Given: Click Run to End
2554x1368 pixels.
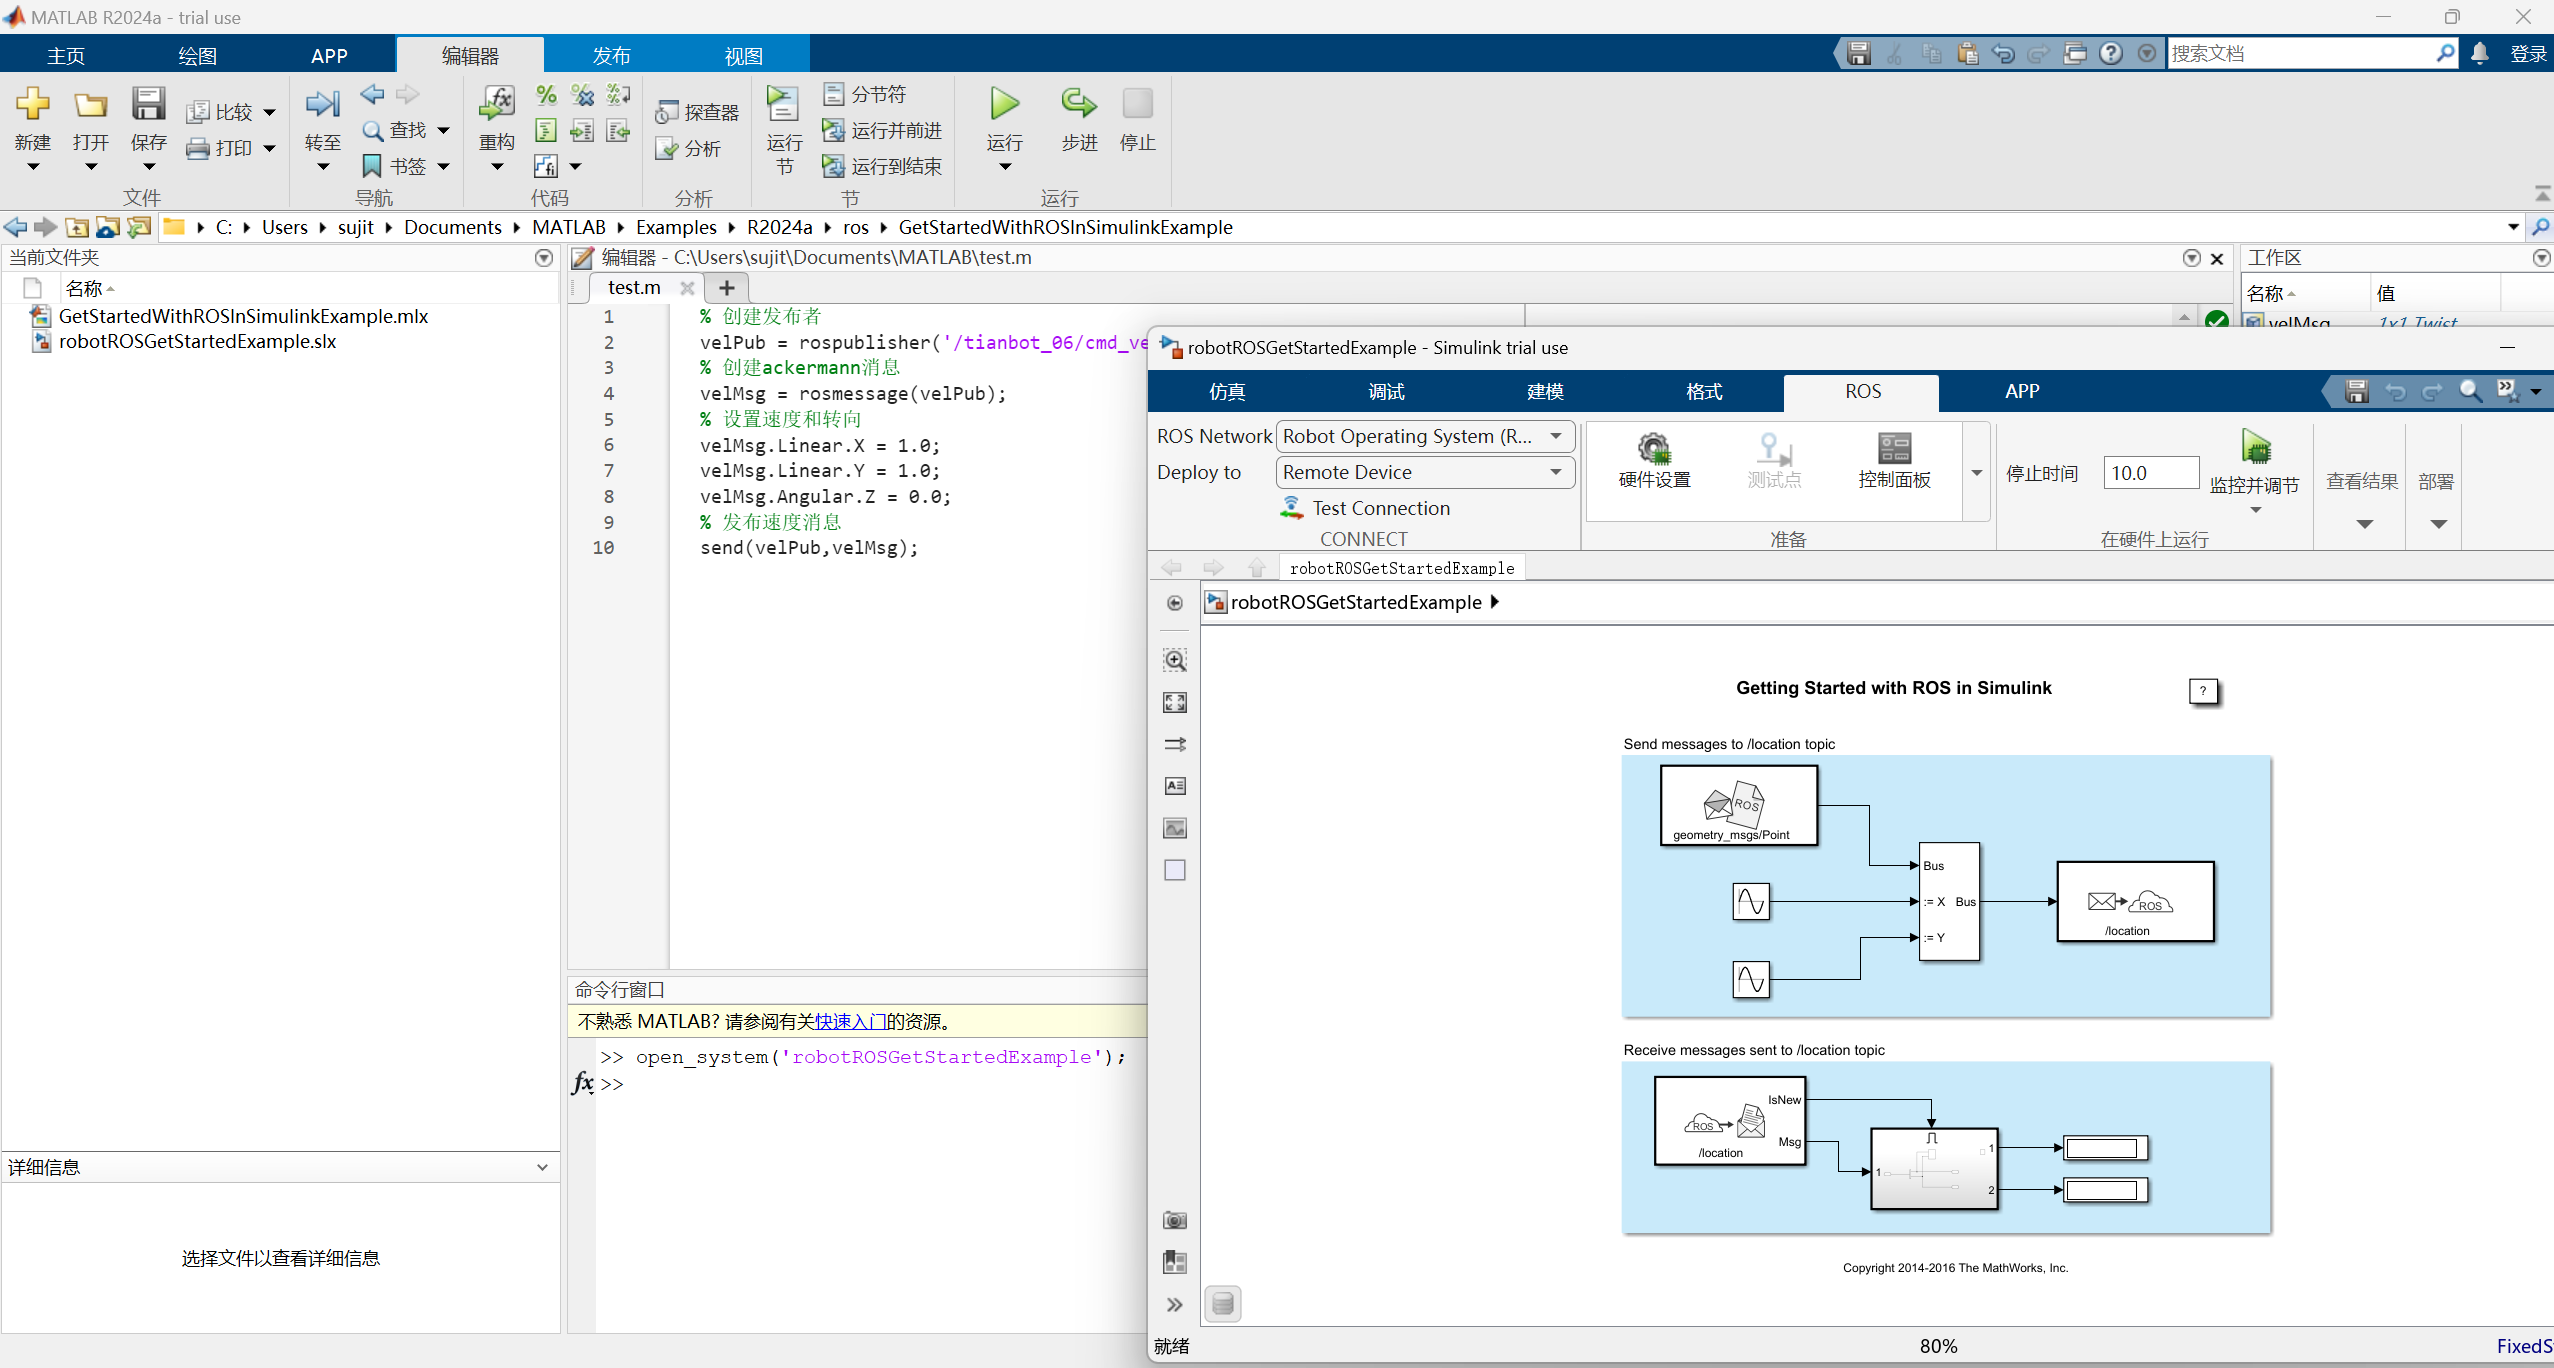Looking at the screenshot, I should 882,166.
